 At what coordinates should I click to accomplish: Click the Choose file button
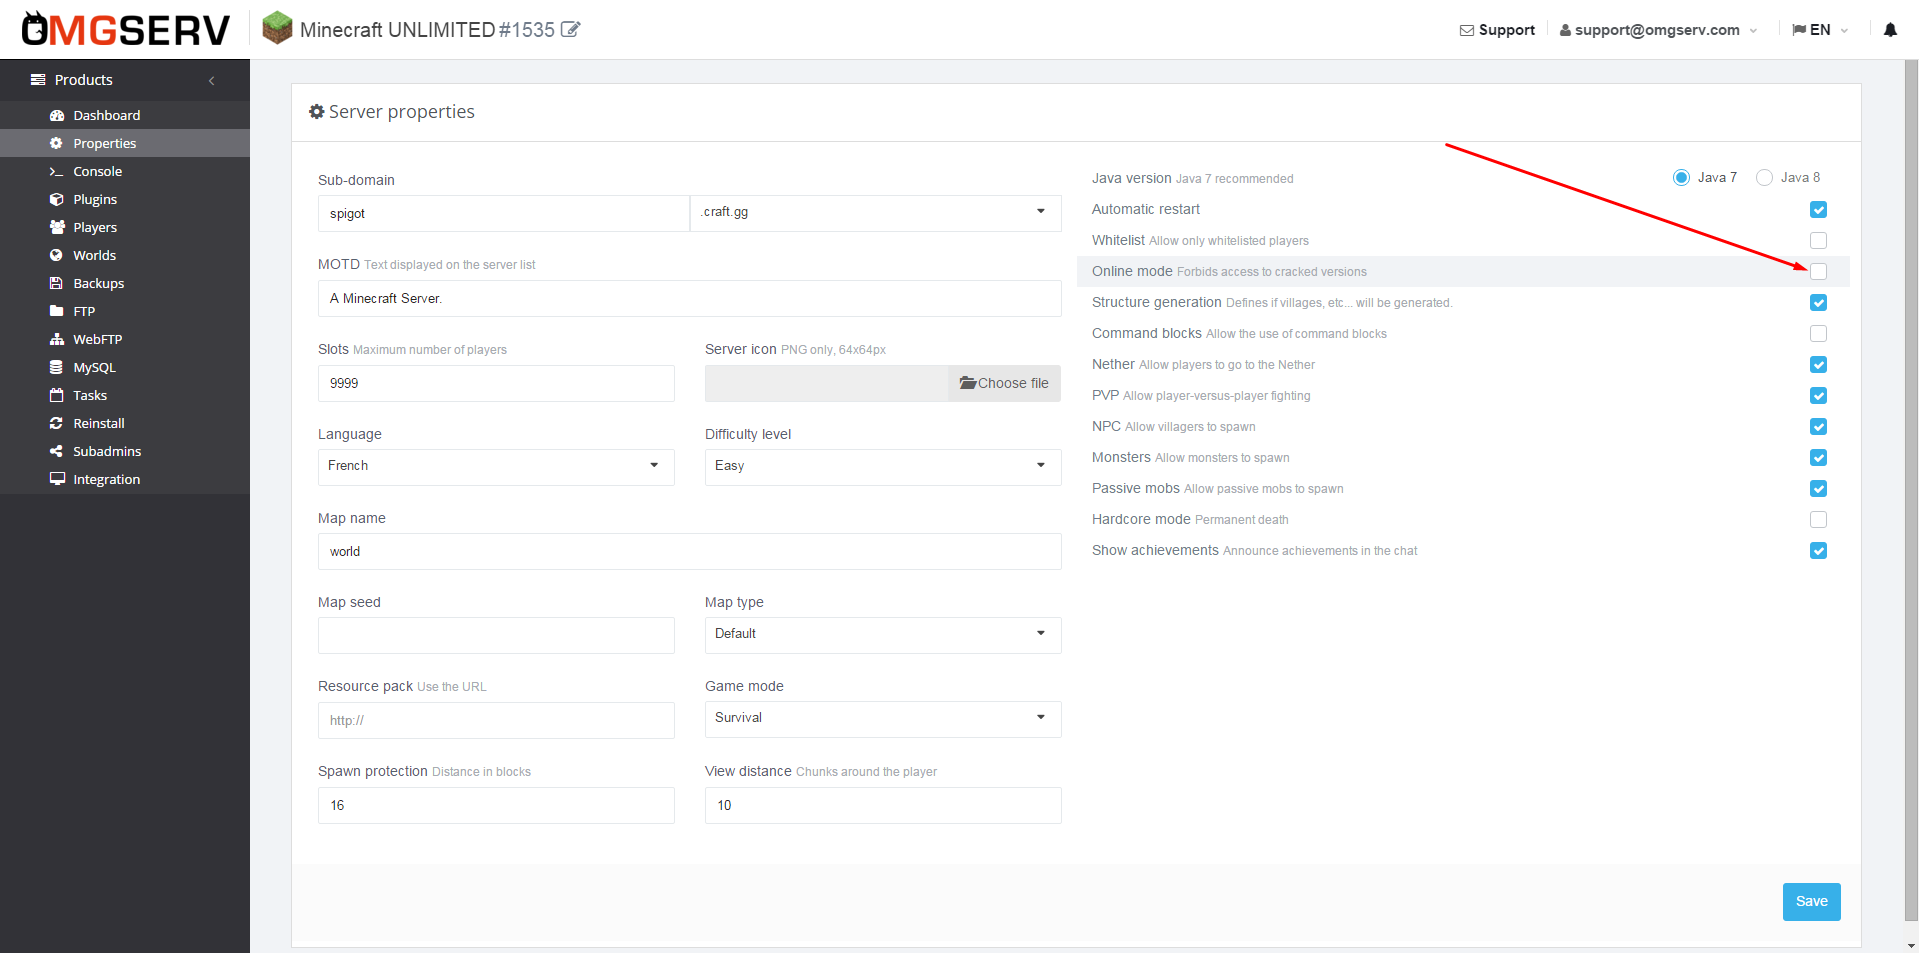click(1004, 383)
